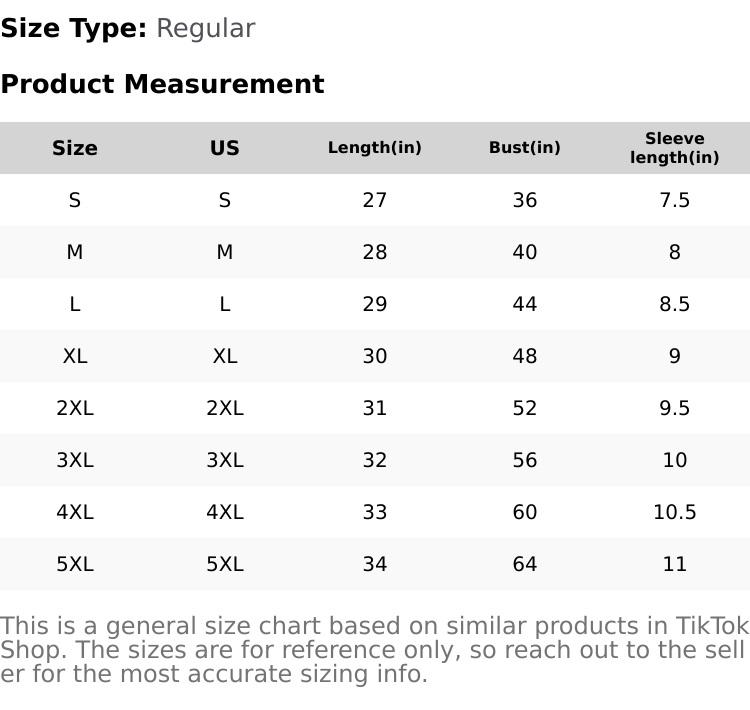Click 5XL in the US column

point(225,564)
